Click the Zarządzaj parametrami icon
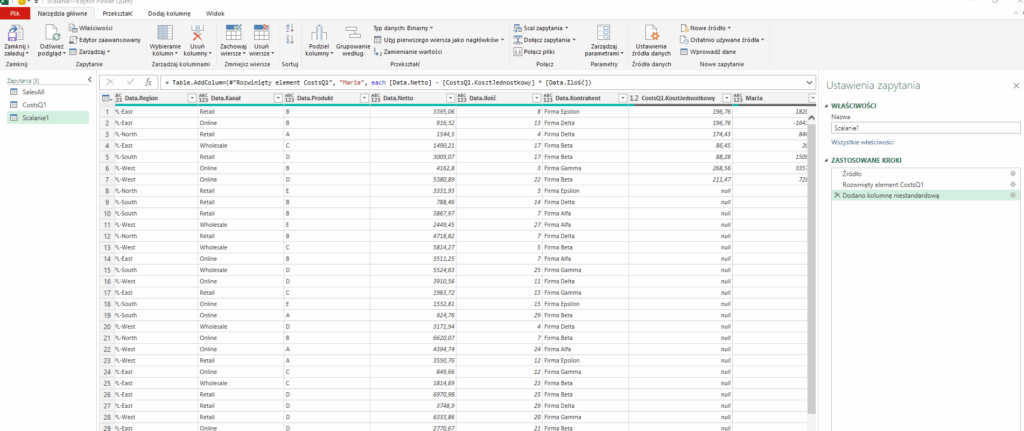The height and width of the screenshot is (431, 1024). click(x=604, y=34)
